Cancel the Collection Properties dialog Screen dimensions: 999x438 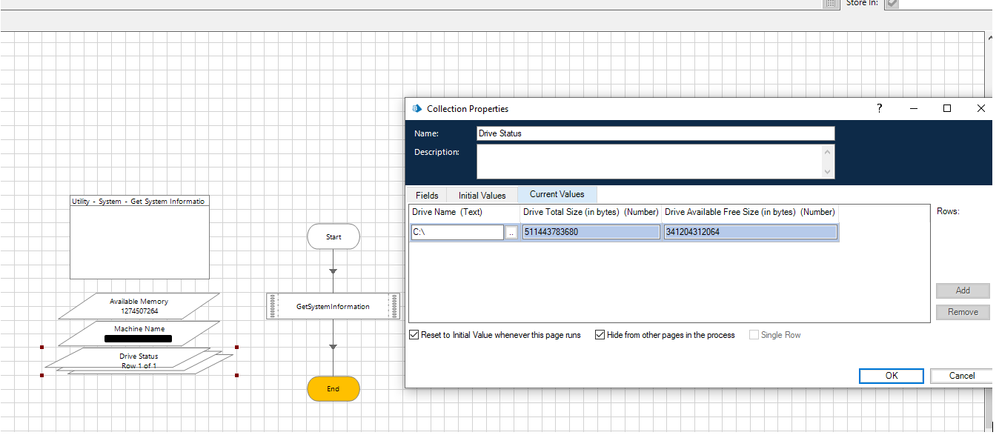click(x=961, y=376)
